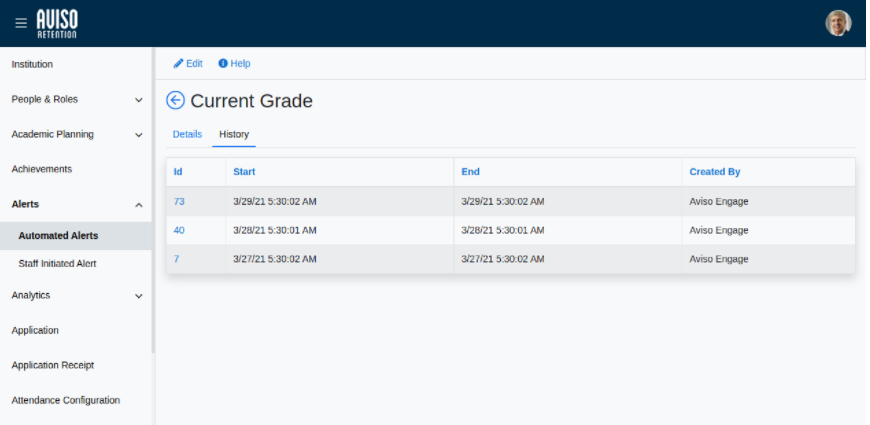Click Aviso Engage in row 73
The height and width of the screenshot is (425, 870).
coord(719,201)
